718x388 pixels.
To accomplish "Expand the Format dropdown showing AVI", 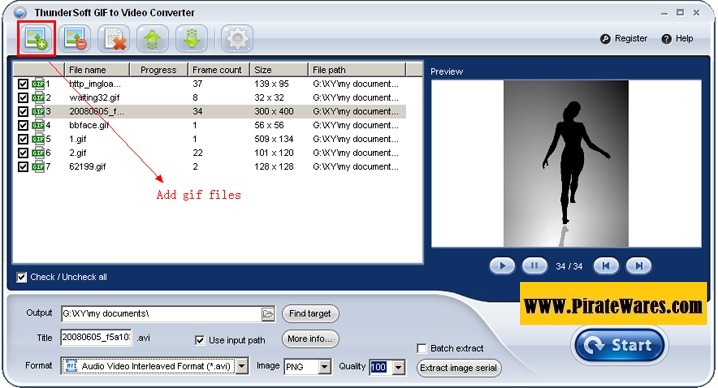I will [x=242, y=366].
